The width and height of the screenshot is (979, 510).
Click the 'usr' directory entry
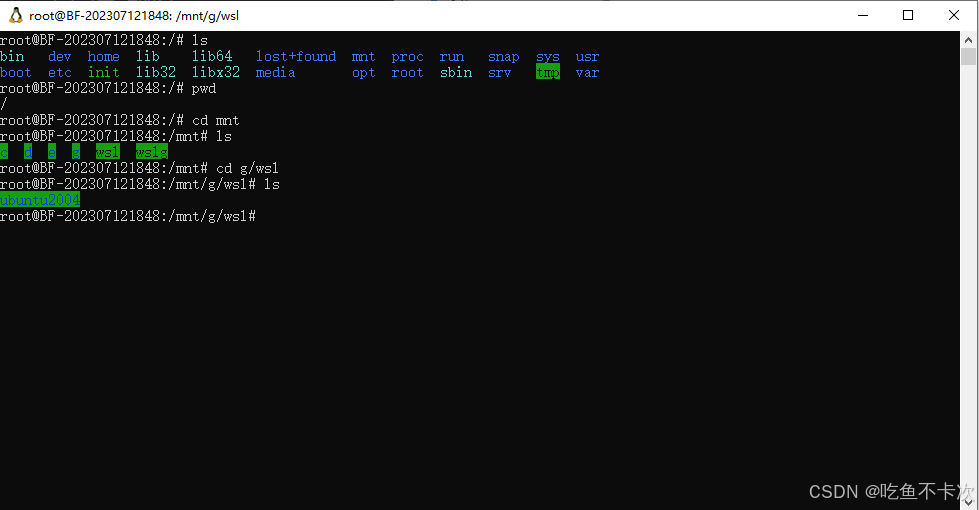(x=588, y=57)
